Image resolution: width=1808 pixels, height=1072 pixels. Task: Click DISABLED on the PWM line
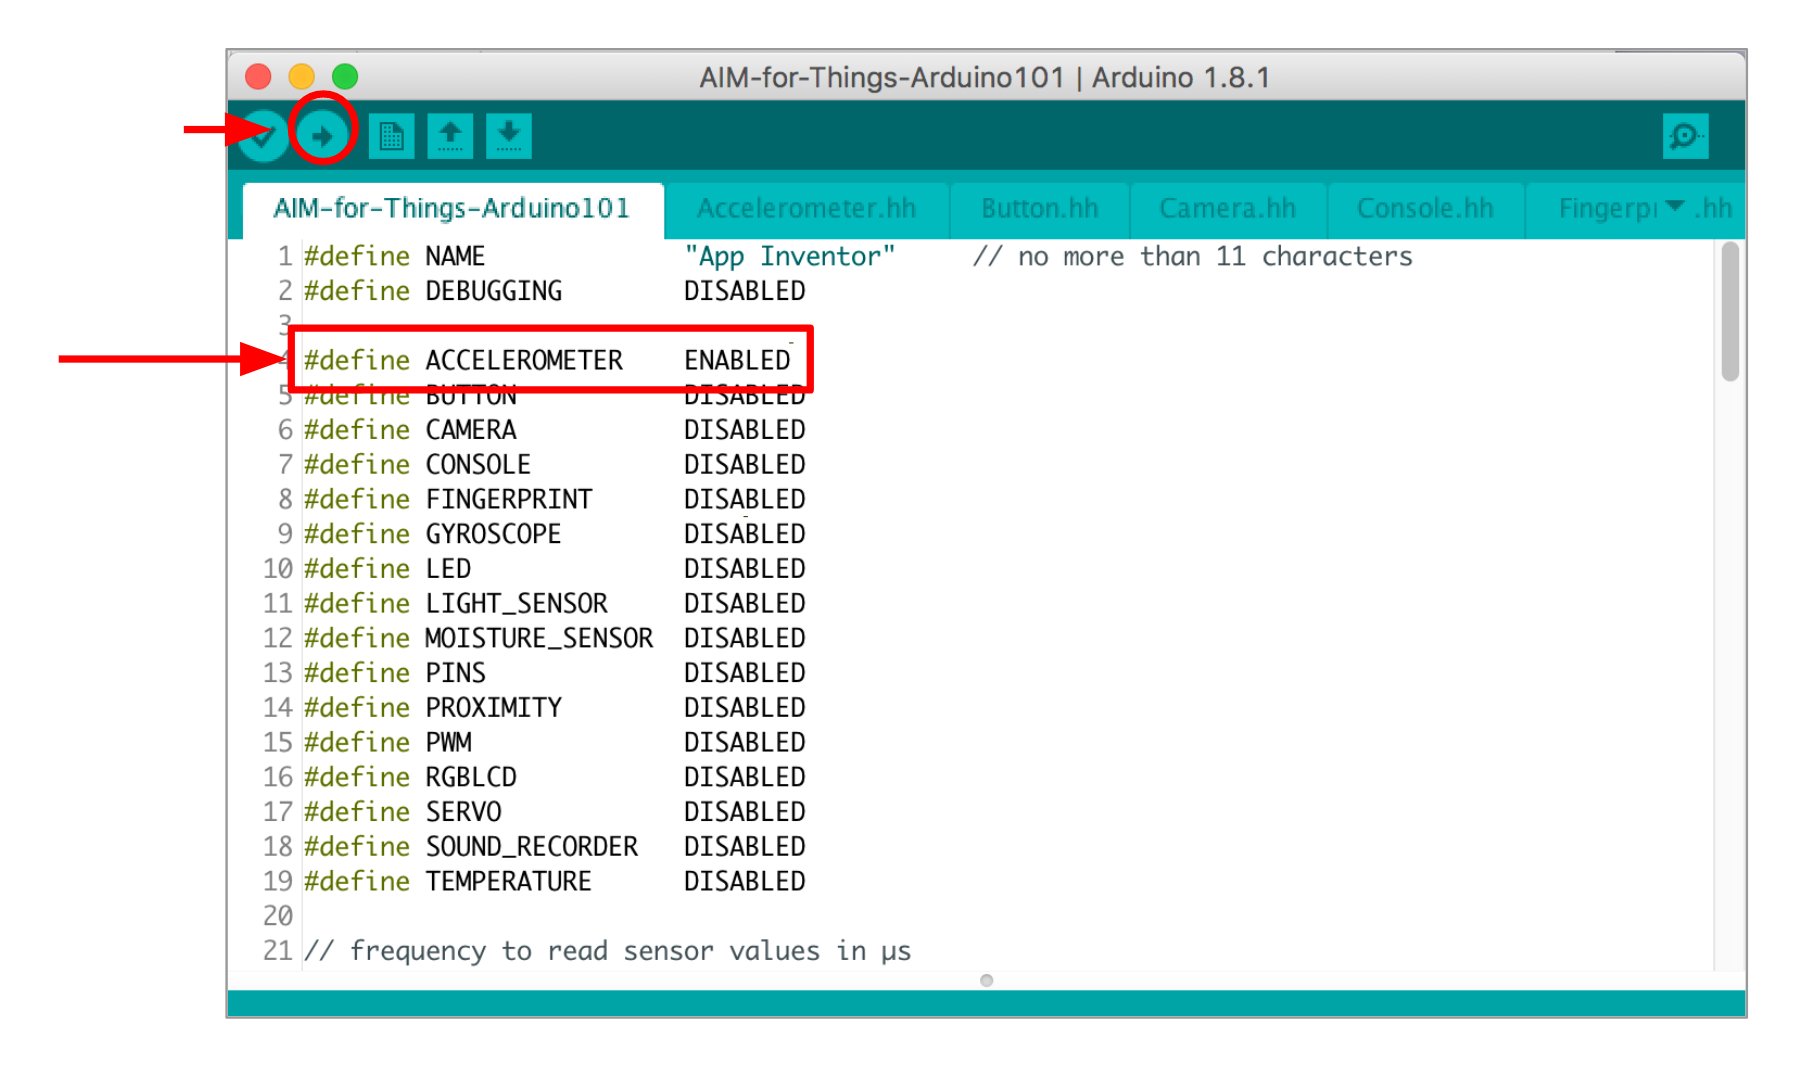tap(745, 743)
